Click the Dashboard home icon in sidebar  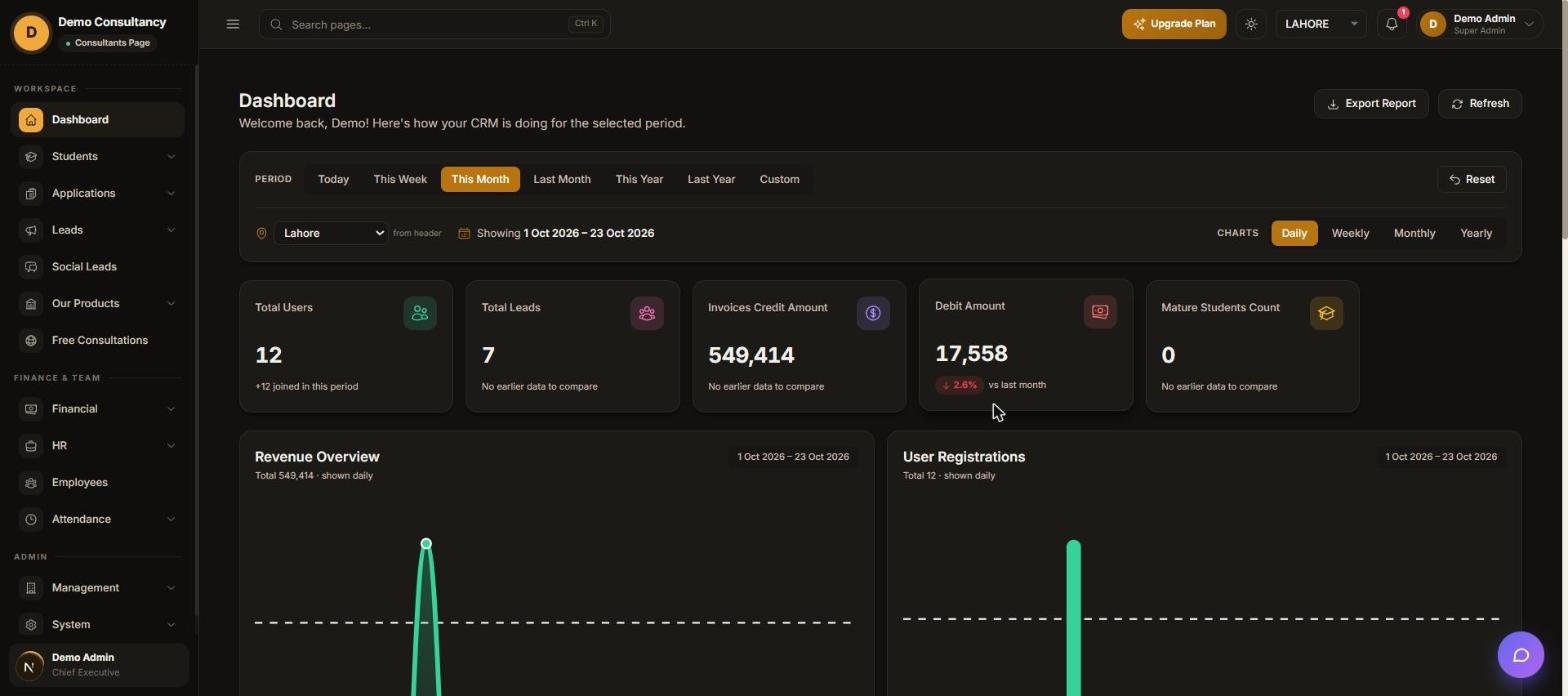[x=31, y=120]
